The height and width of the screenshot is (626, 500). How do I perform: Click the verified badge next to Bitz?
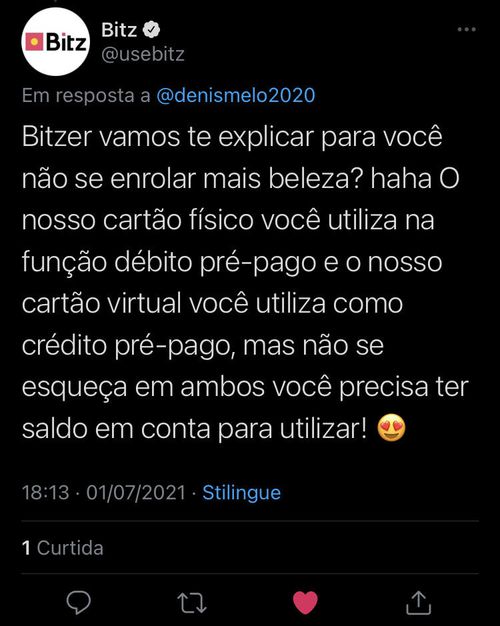(151, 30)
